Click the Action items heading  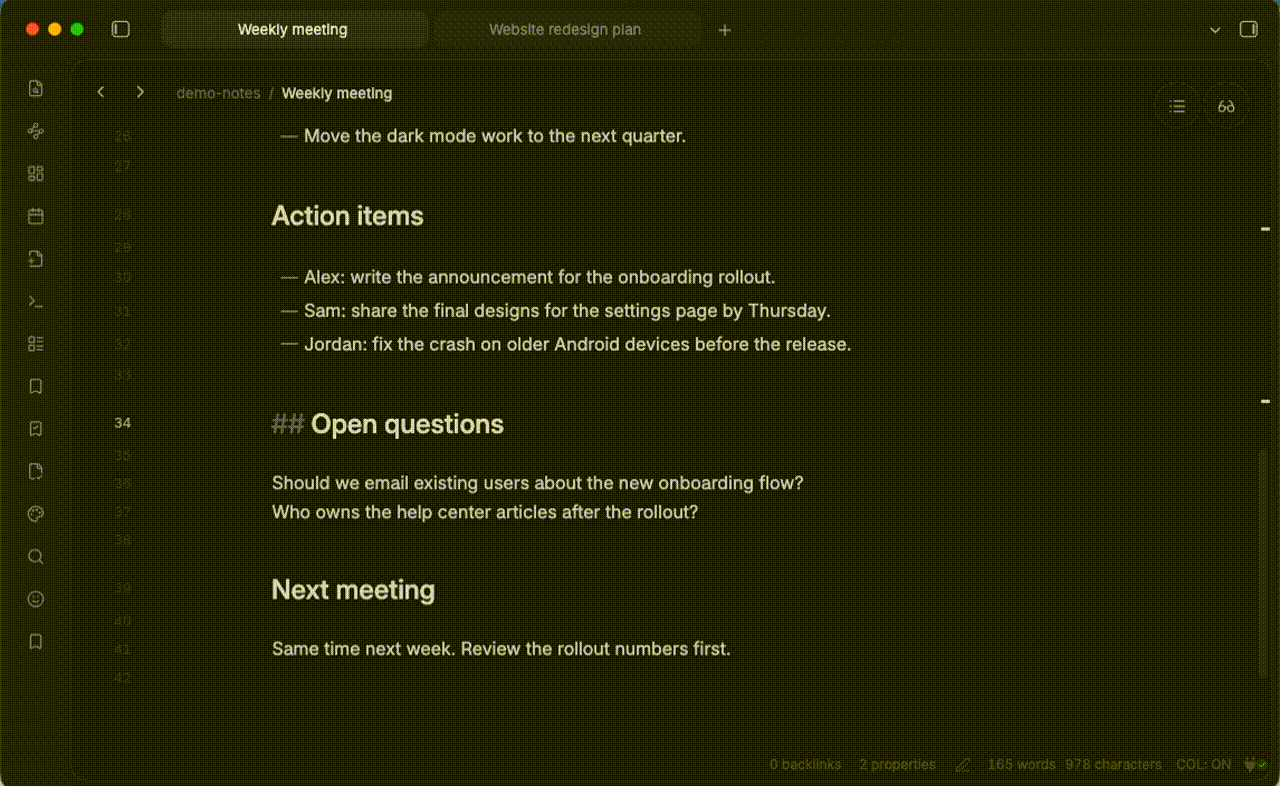click(x=348, y=216)
